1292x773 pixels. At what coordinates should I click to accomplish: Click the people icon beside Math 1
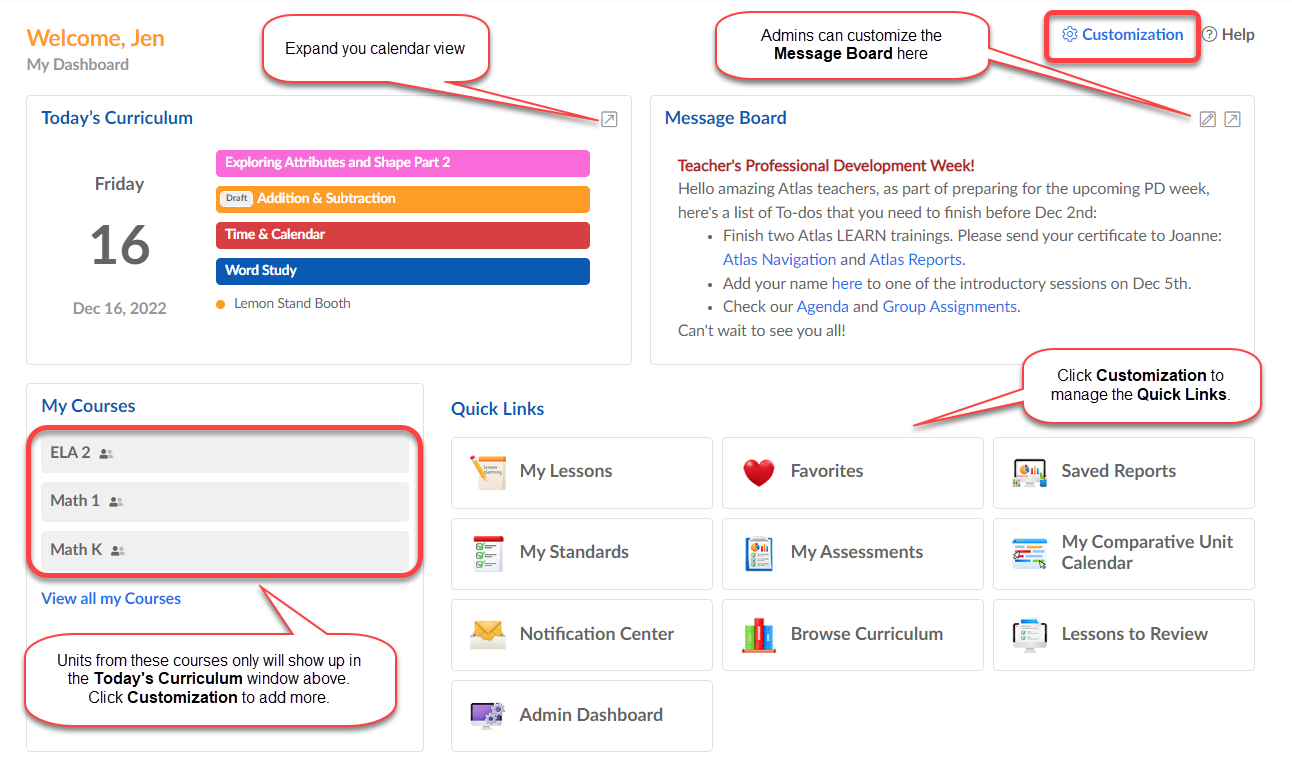[x=116, y=502]
